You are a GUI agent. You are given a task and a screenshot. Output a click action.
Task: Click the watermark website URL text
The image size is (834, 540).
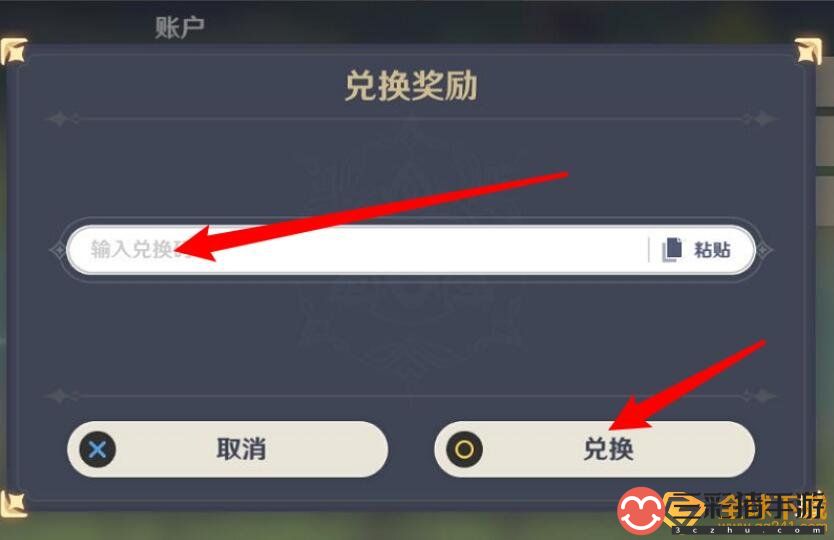tap(750, 530)
